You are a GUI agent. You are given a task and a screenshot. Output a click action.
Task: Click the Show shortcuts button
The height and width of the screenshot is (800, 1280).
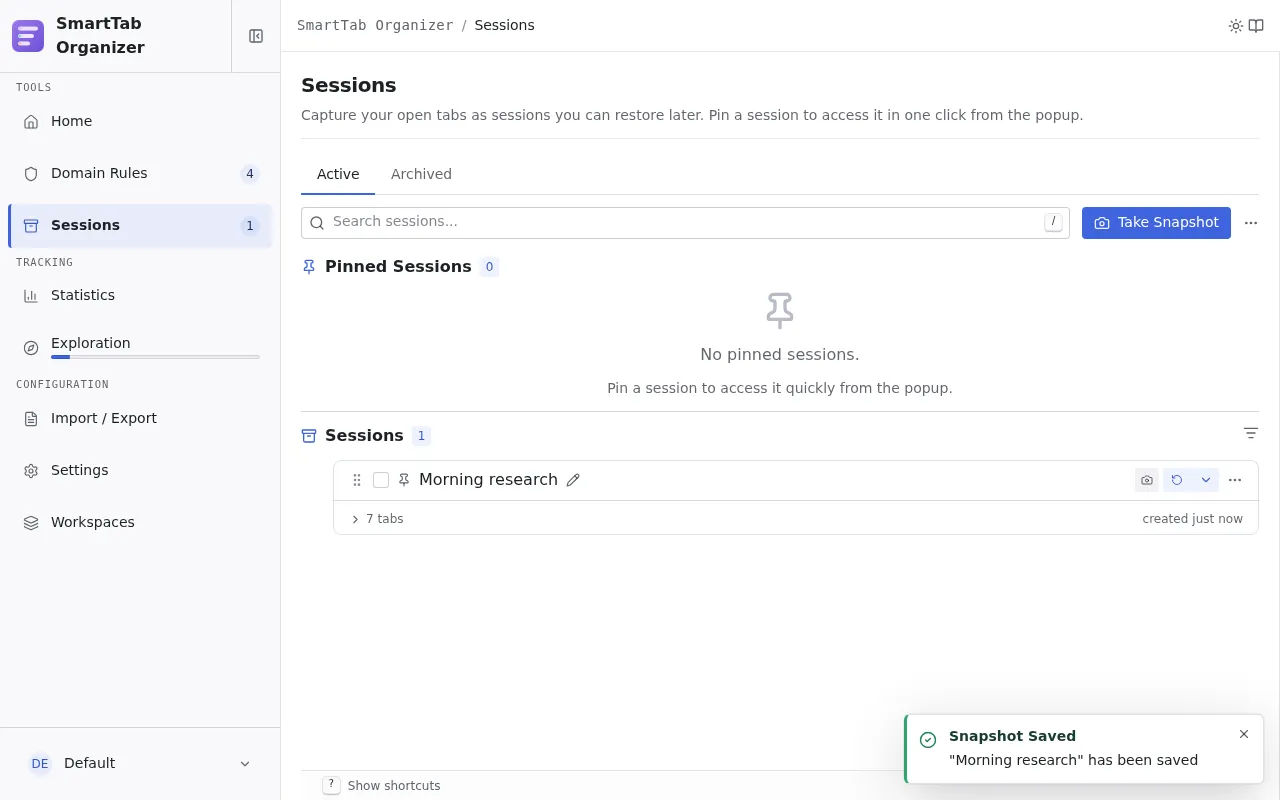tap(381, 786)
